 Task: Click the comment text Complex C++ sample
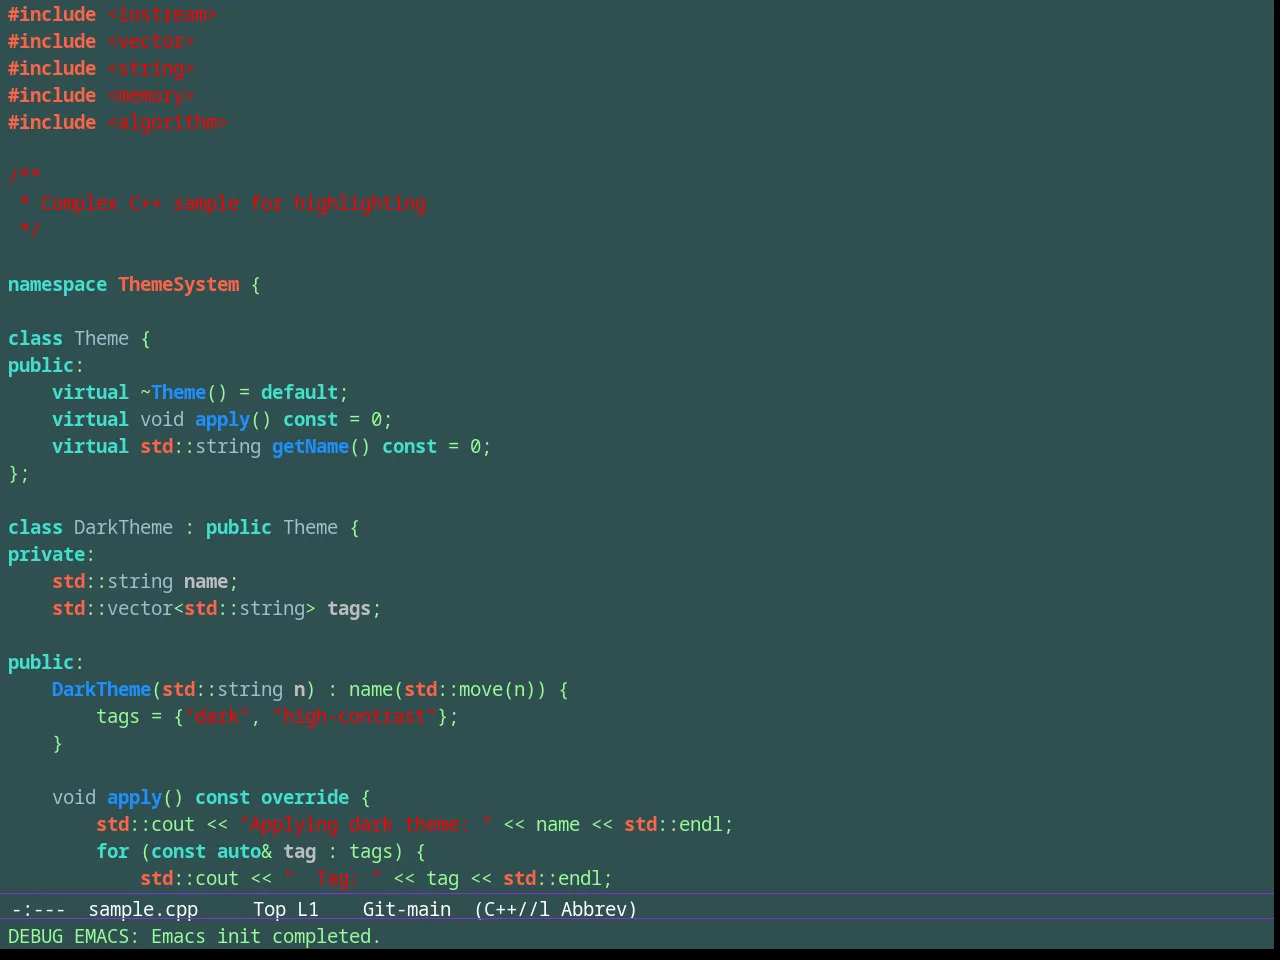(x=140, y=203)
